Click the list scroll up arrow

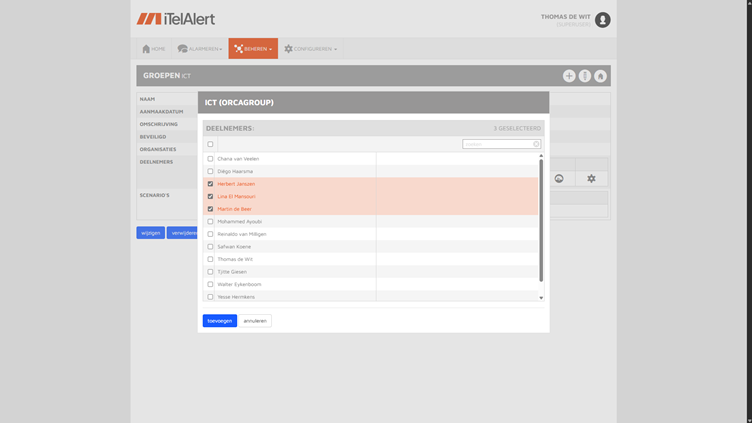pos(541,155)
